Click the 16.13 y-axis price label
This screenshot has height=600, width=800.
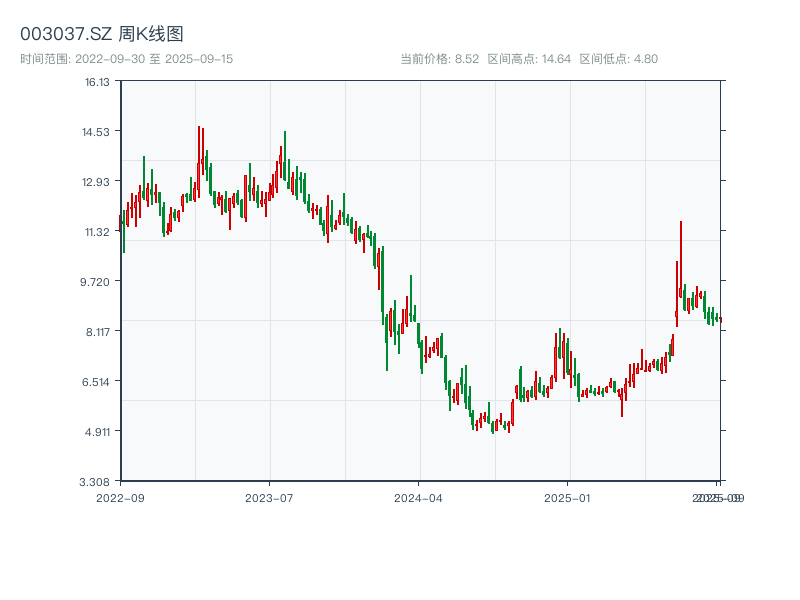point(97,82)
